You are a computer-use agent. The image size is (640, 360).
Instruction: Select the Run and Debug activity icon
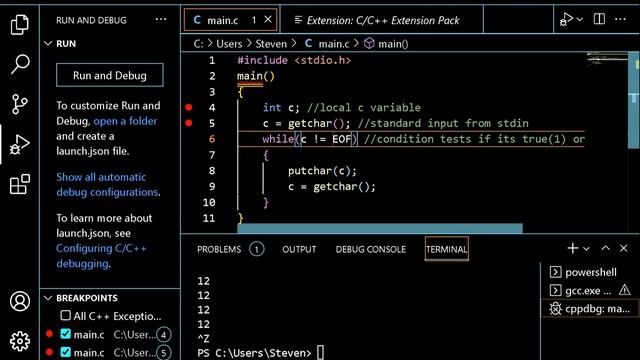20,144
